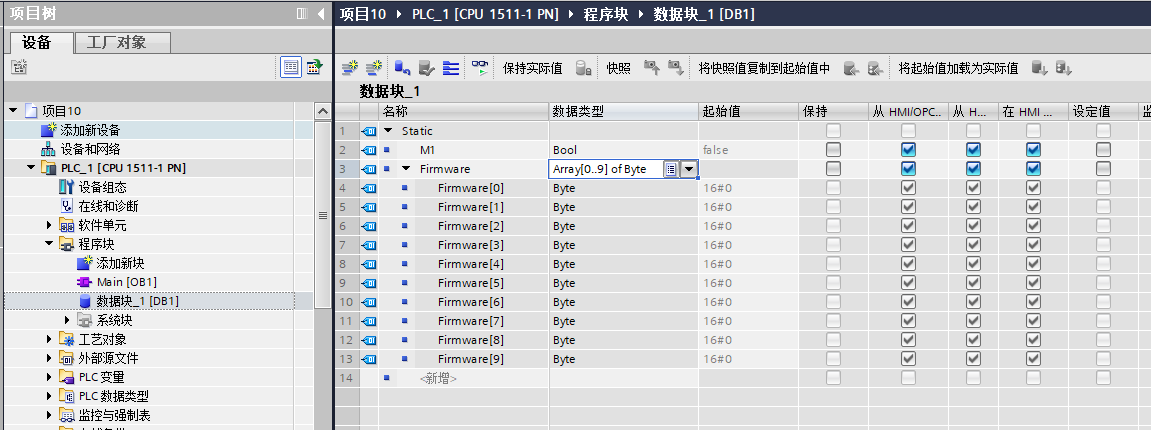The image size is (1151, 430).
Task: Expand the 工艺对象 tree folder
Action: click(x=50, y=339)
